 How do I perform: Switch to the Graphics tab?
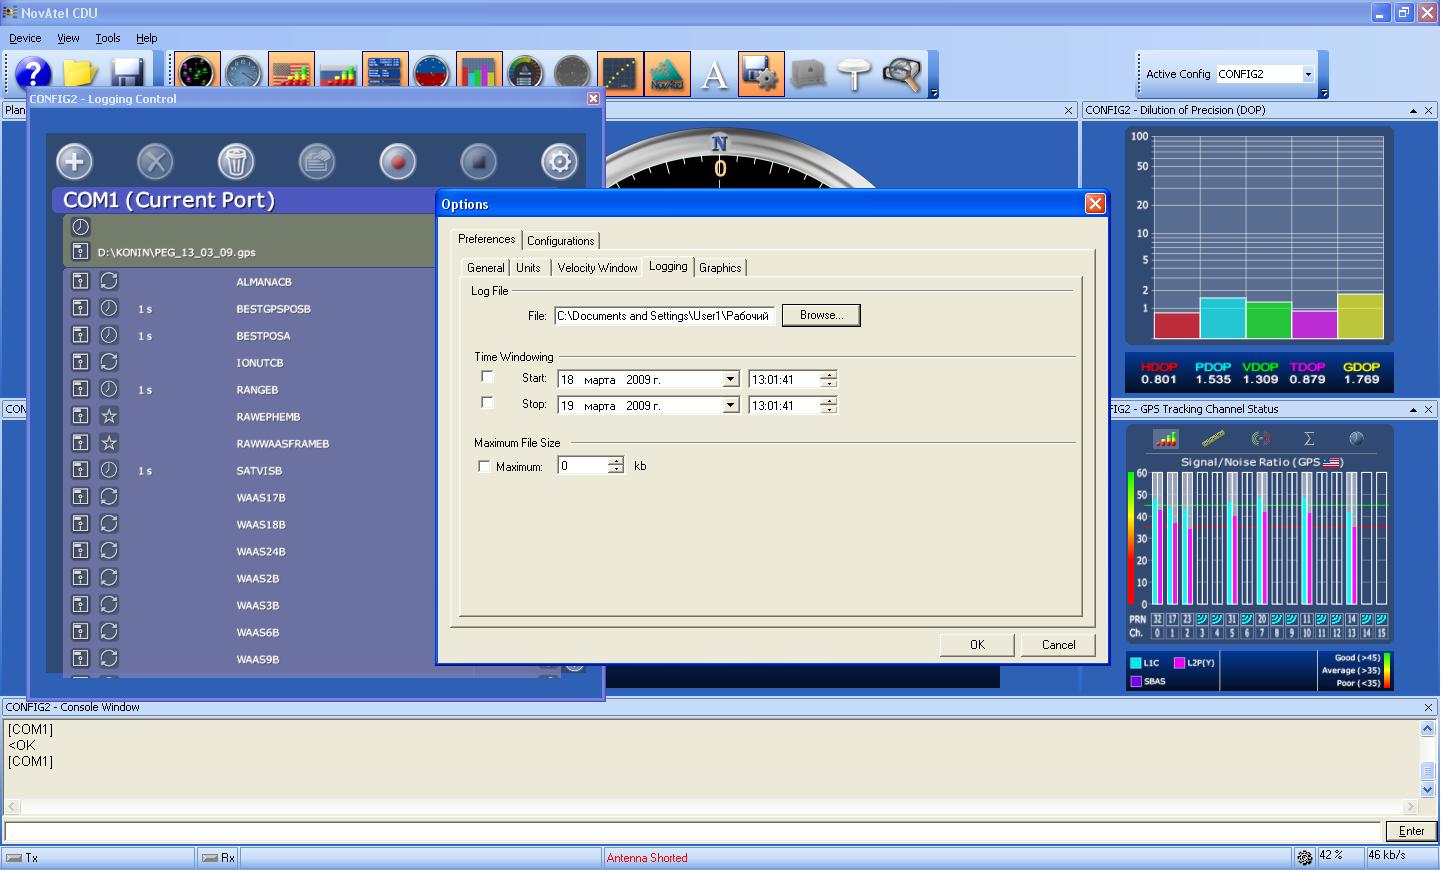point(720,268)
